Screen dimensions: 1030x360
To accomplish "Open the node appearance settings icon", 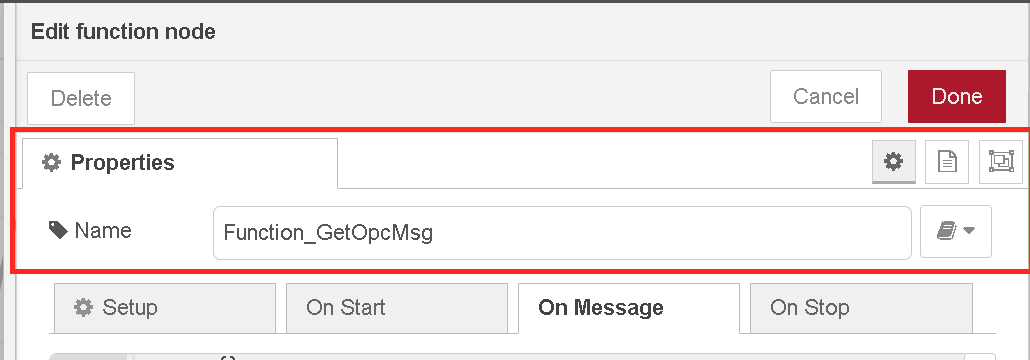I will pyautogui.click(x=1001, y=162).
